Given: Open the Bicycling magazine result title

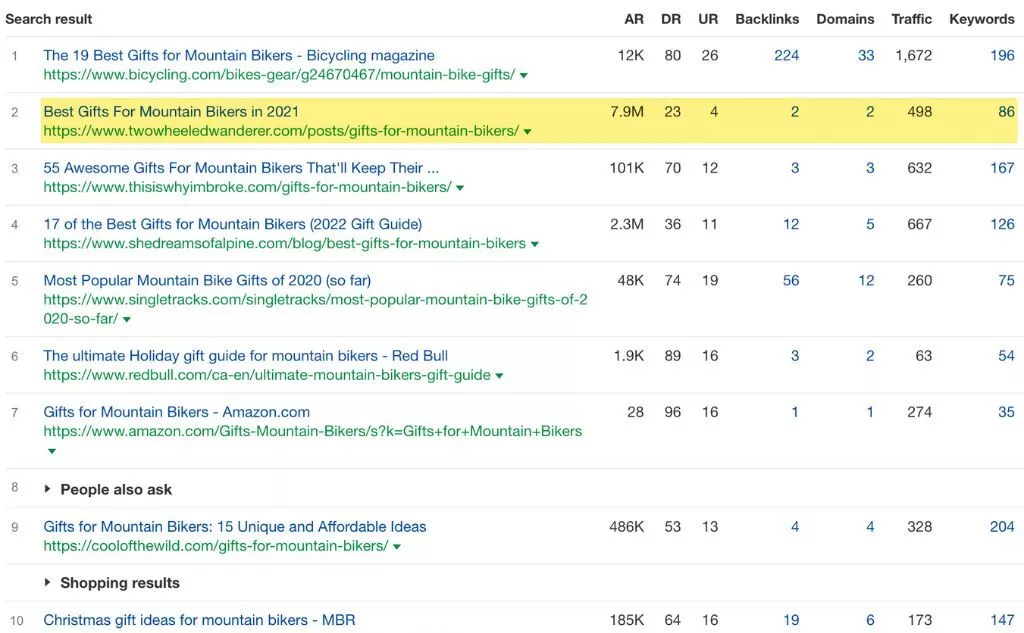Looking at the screenshot, I should [238, 55].
